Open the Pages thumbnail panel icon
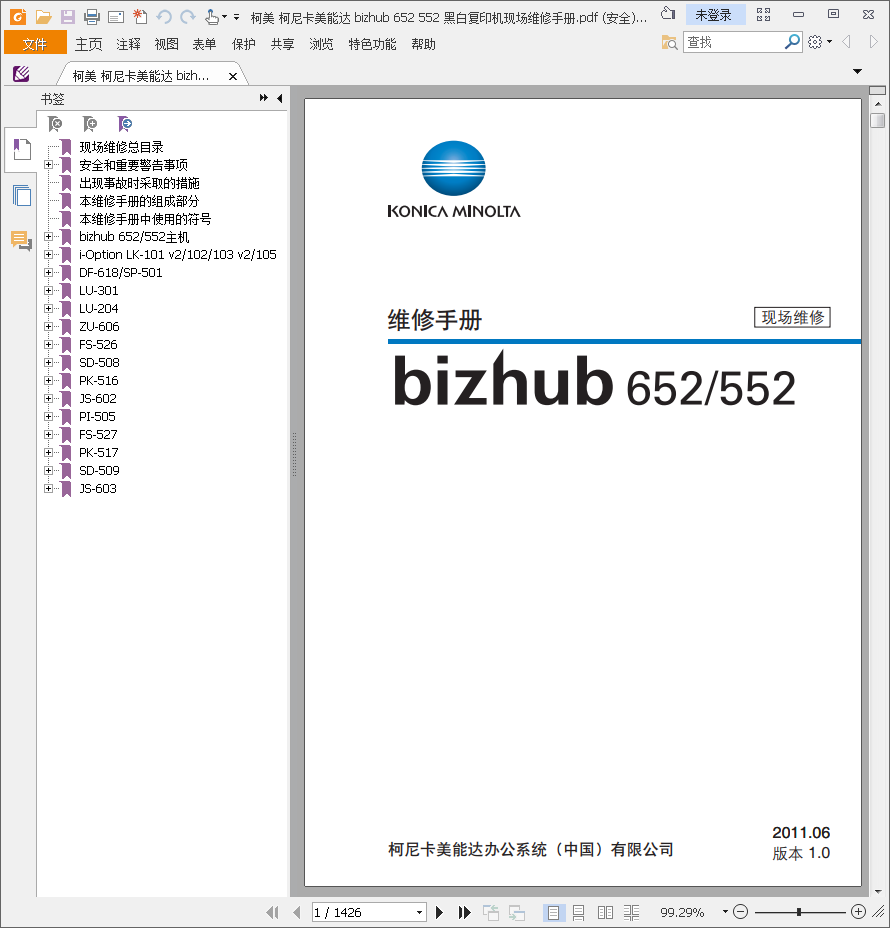890x928 pixels. point(22,195)
